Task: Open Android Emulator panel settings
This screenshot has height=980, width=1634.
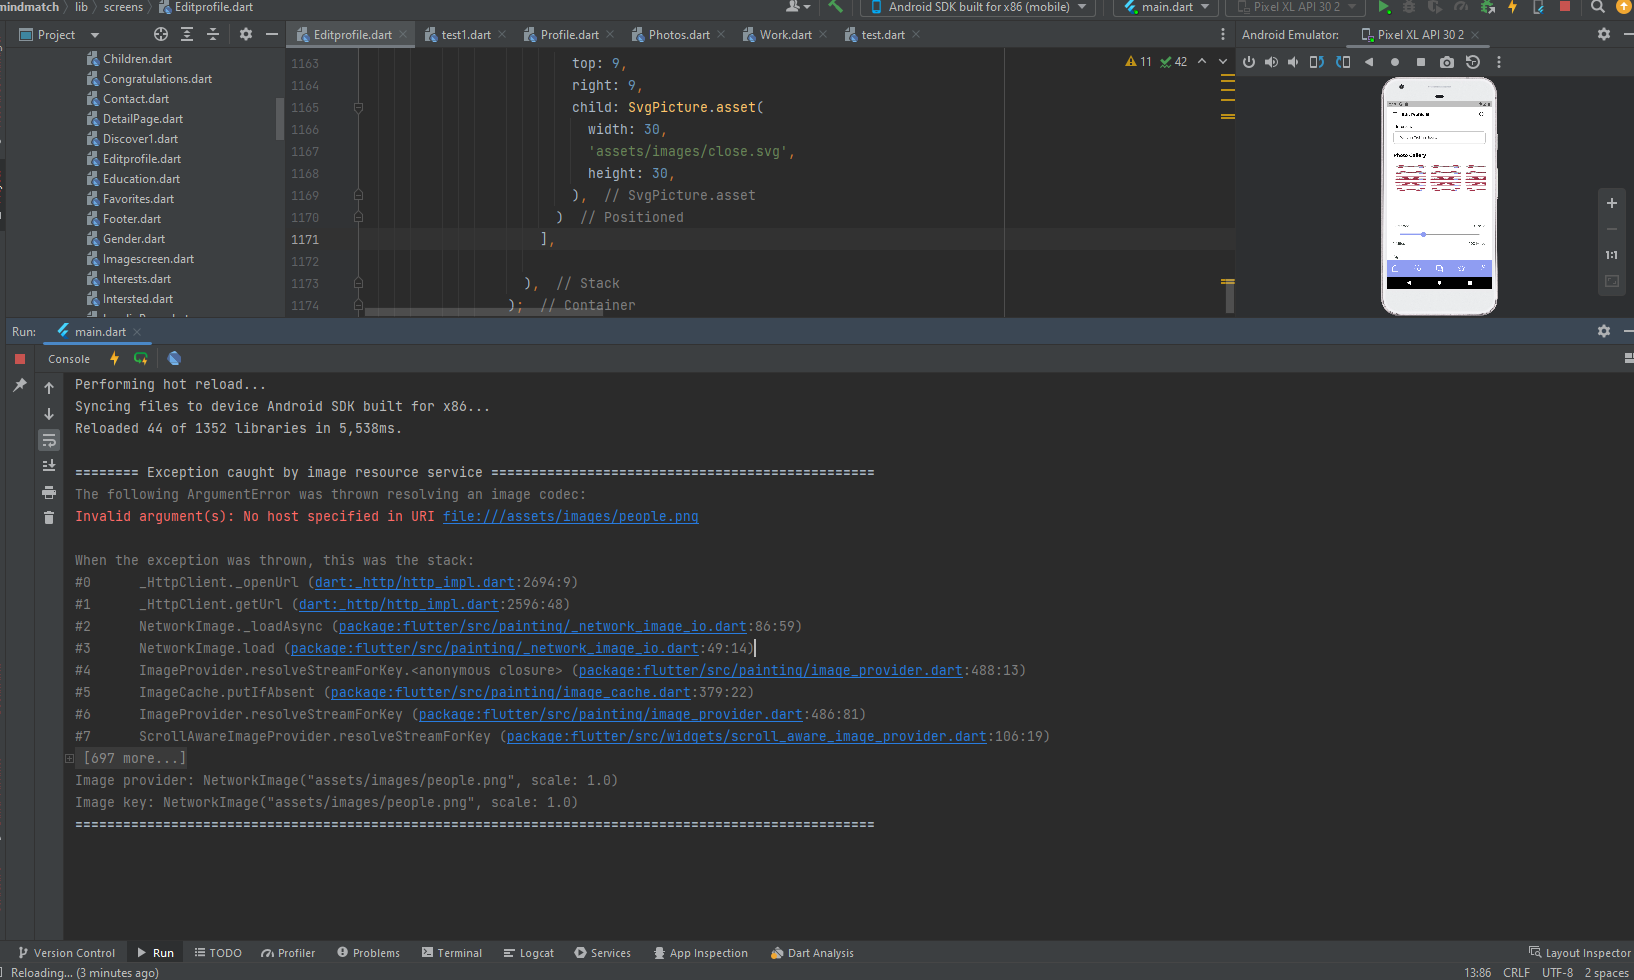Action: [x=1604, y=34]
